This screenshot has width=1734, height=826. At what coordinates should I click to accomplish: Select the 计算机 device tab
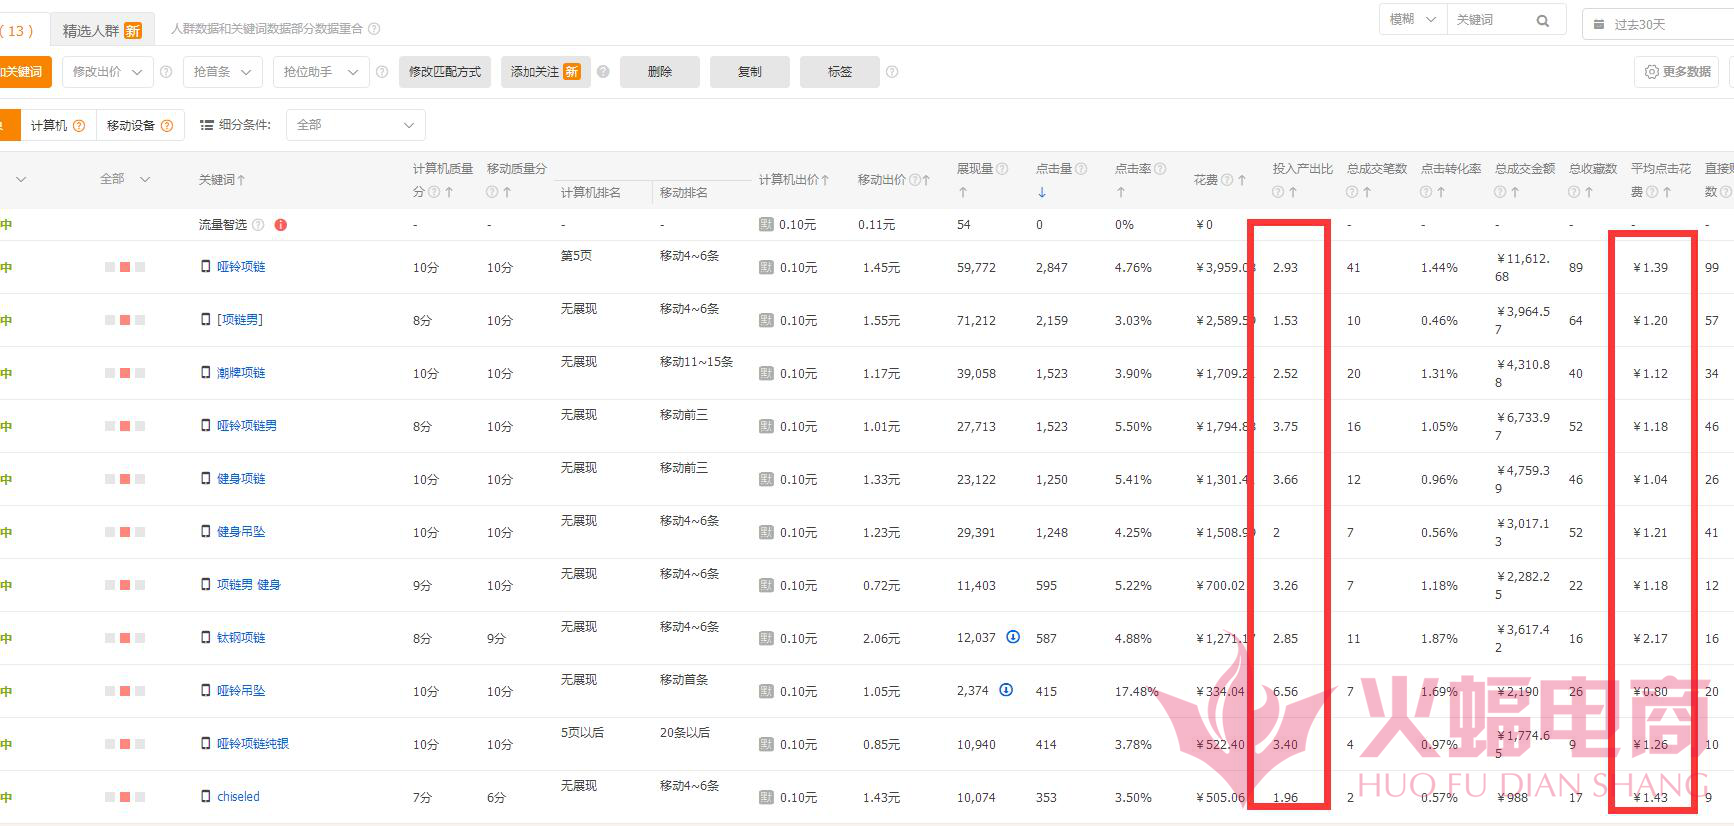click(x=57, y=126)
